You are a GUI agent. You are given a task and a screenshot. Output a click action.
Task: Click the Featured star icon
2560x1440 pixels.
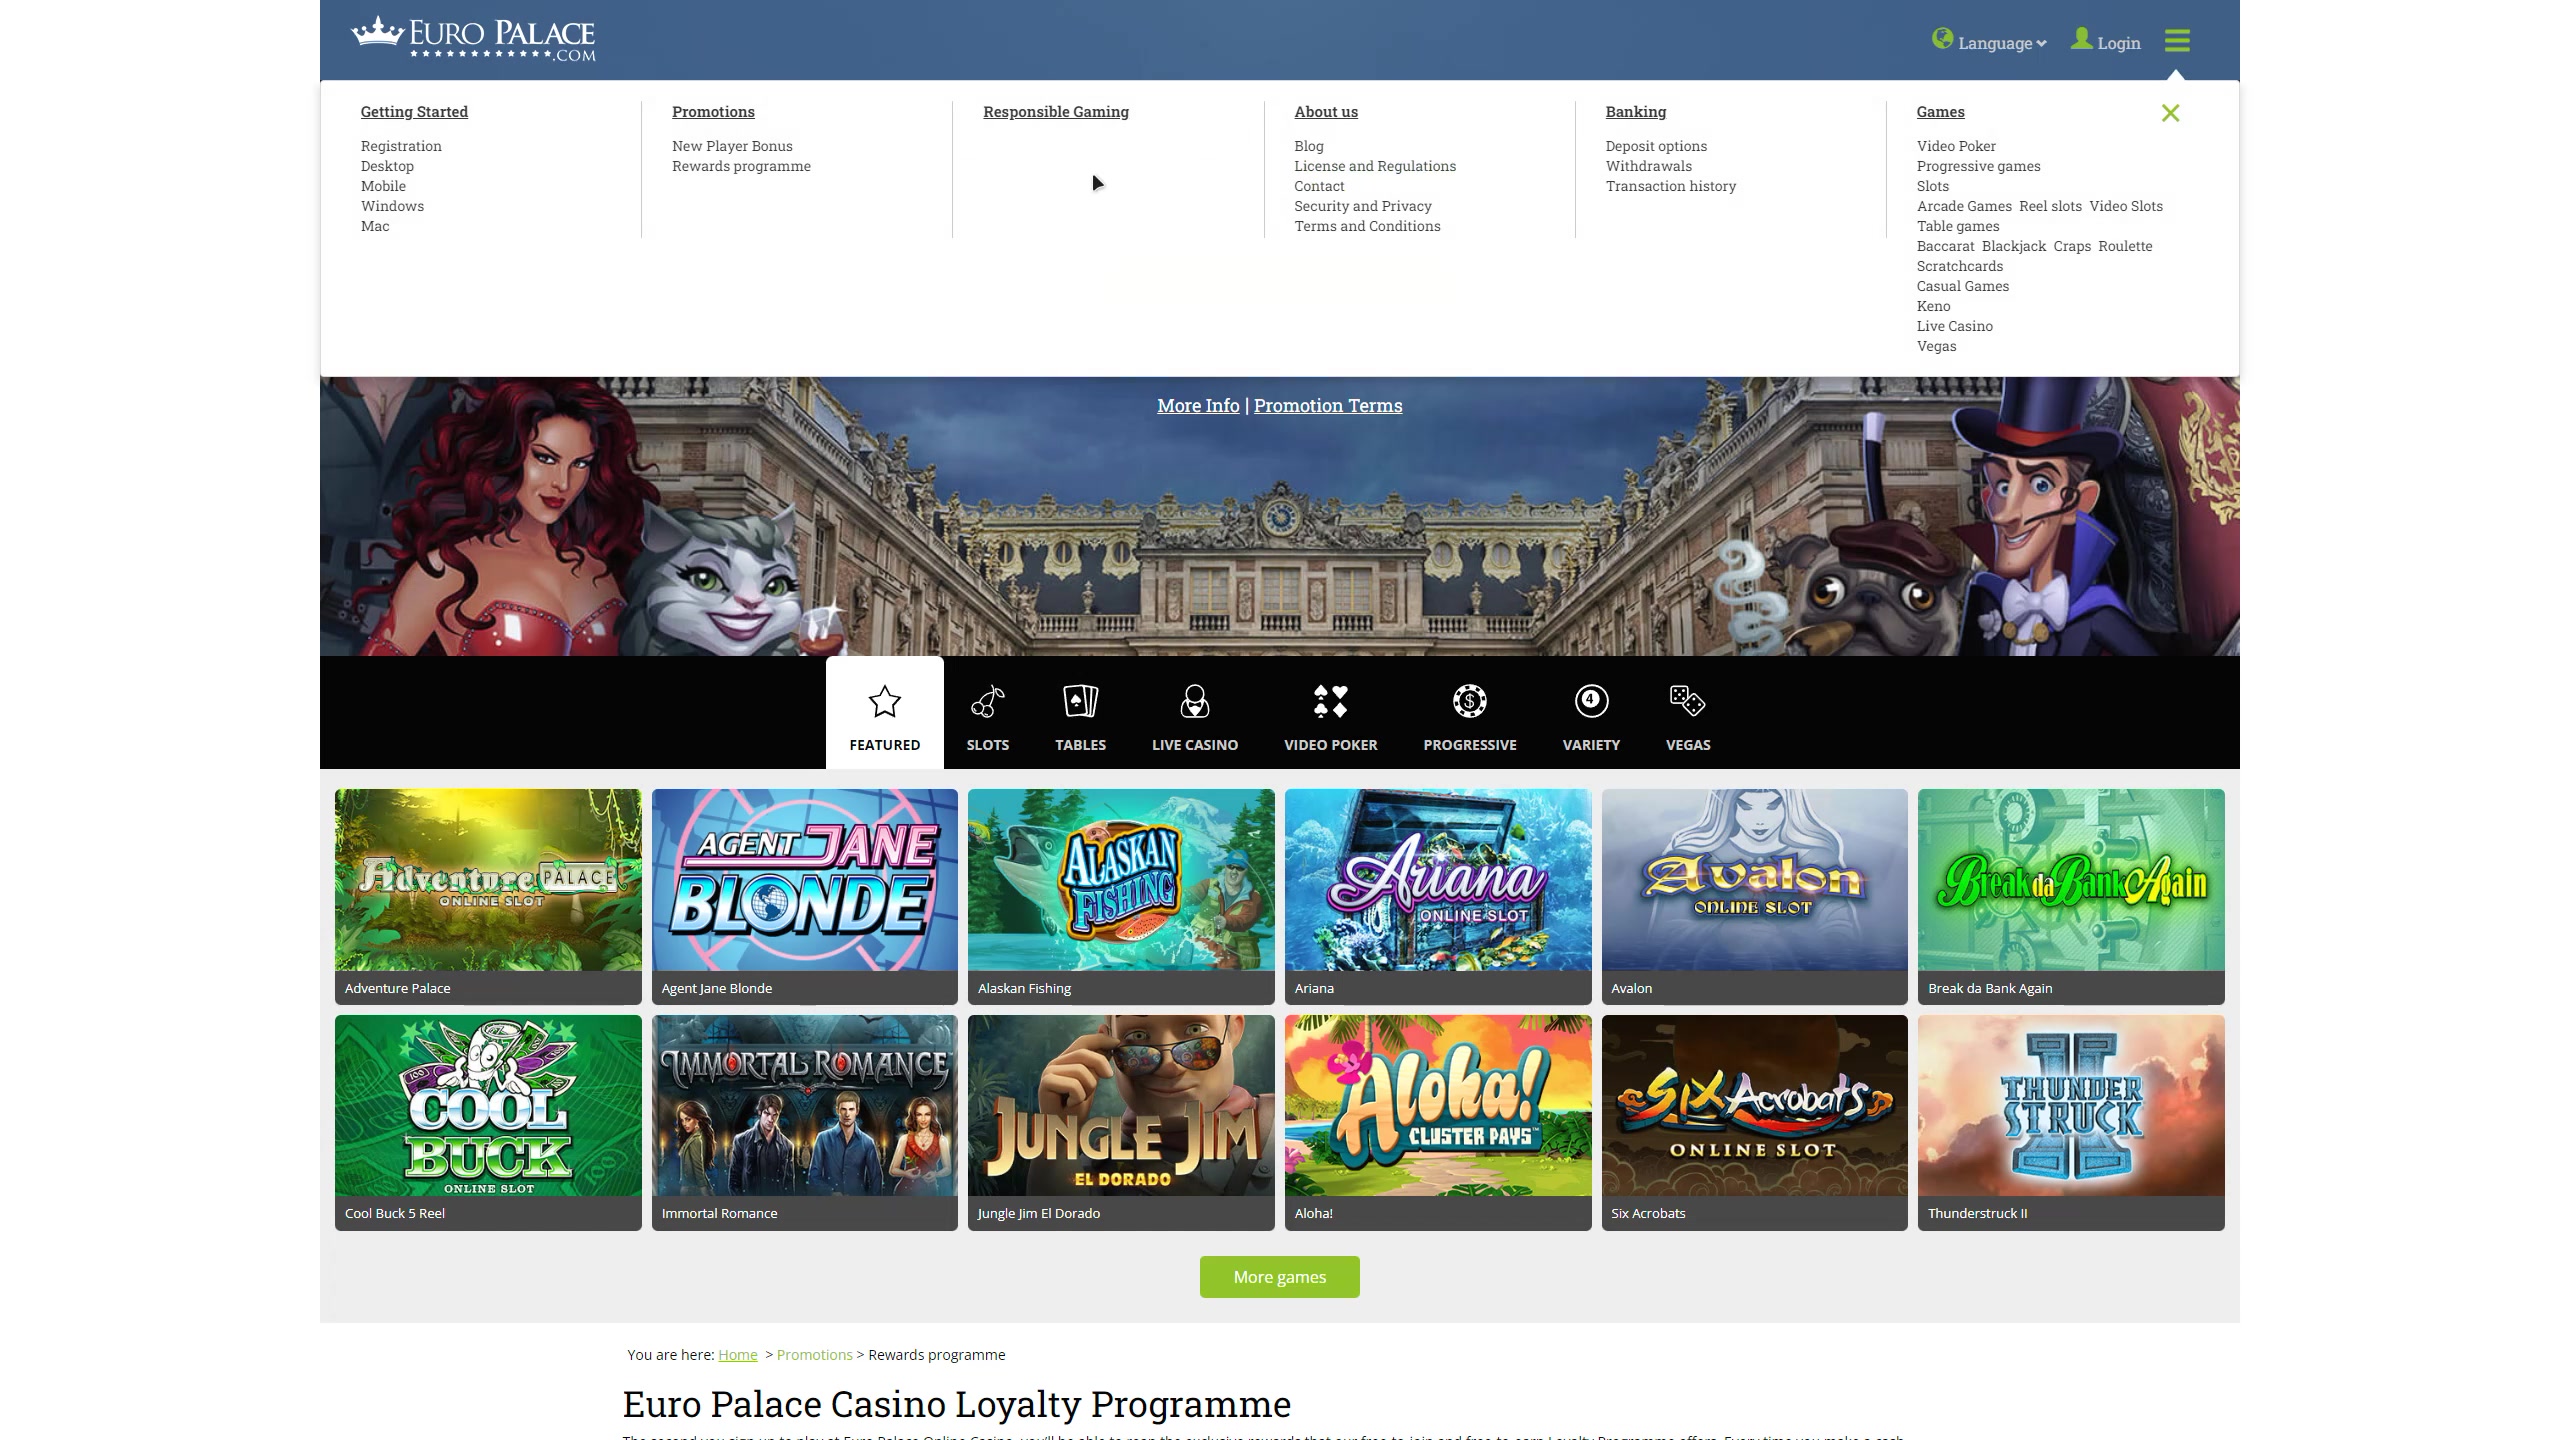pos(884,702)
